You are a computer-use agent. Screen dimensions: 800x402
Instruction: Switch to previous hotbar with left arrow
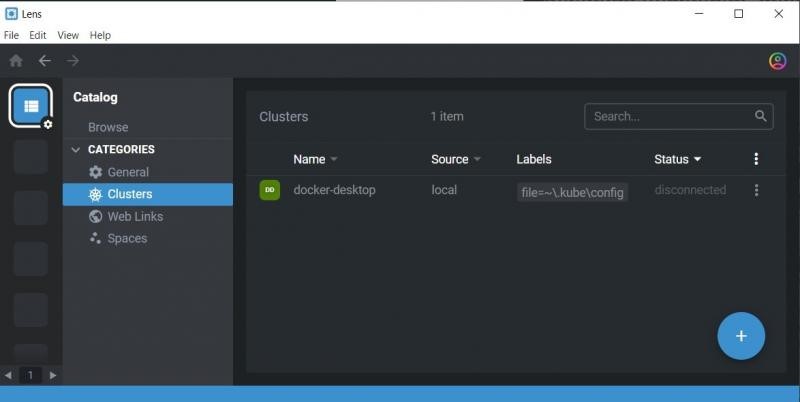pos(8,375)
